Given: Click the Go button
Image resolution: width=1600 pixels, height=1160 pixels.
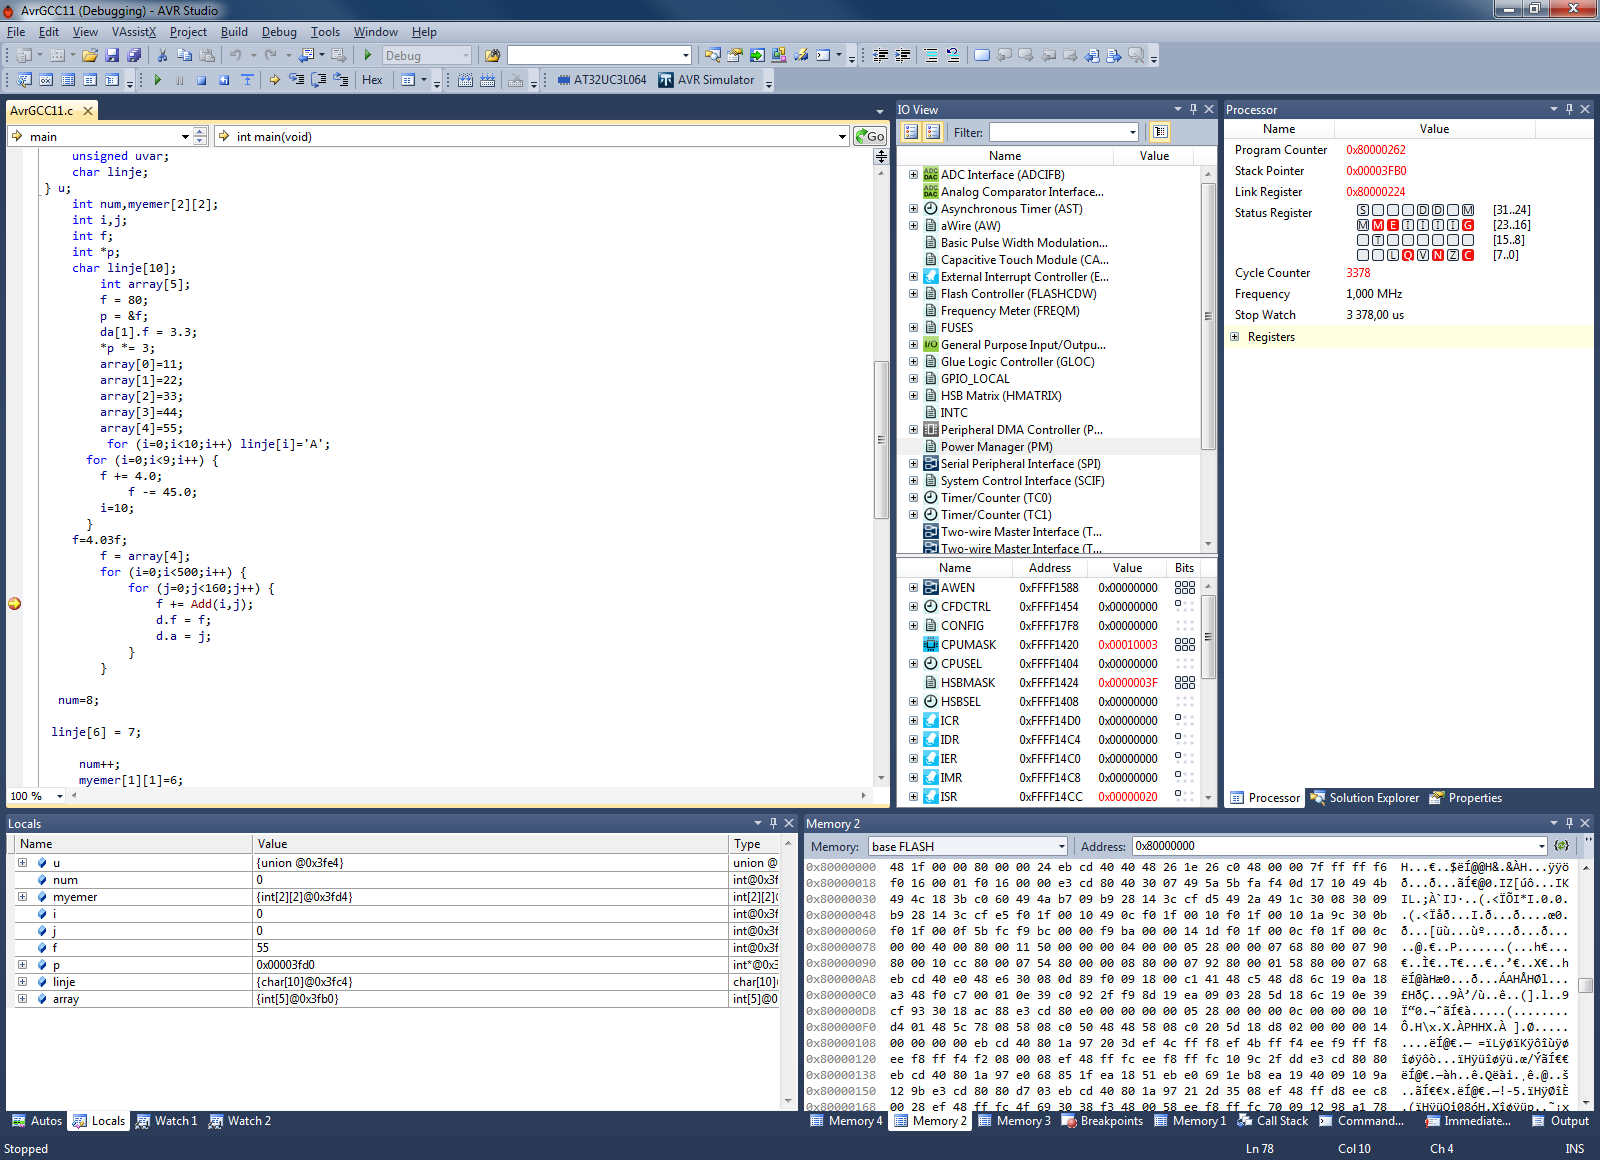Looking at the screenshot, I should 870,136.
